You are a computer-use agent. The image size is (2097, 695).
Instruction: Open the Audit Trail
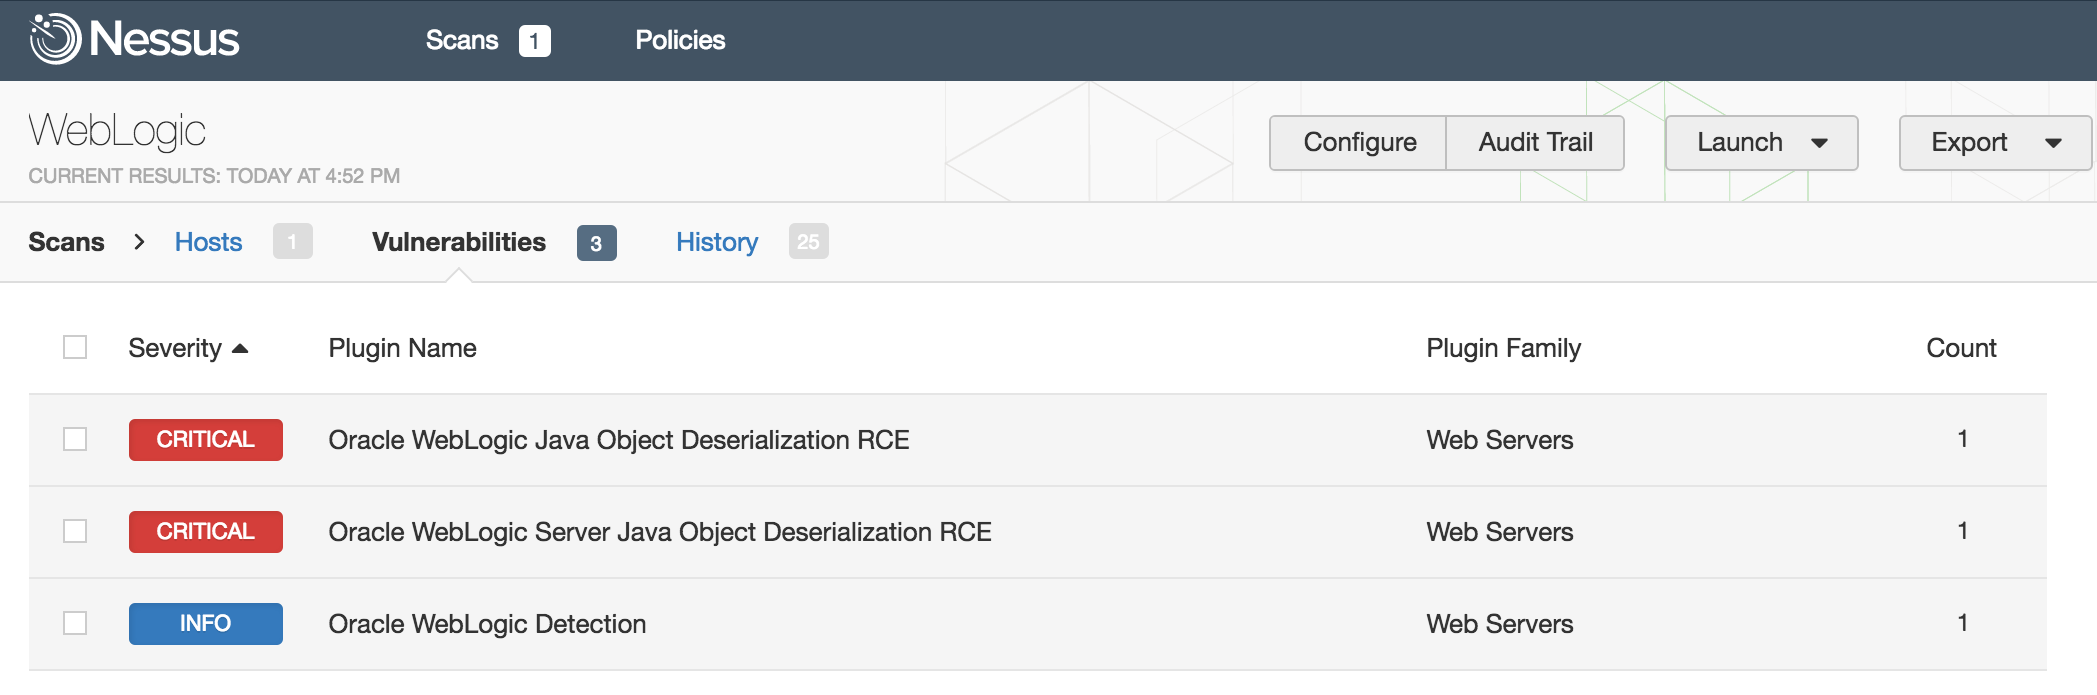[x=1535, y=143]
